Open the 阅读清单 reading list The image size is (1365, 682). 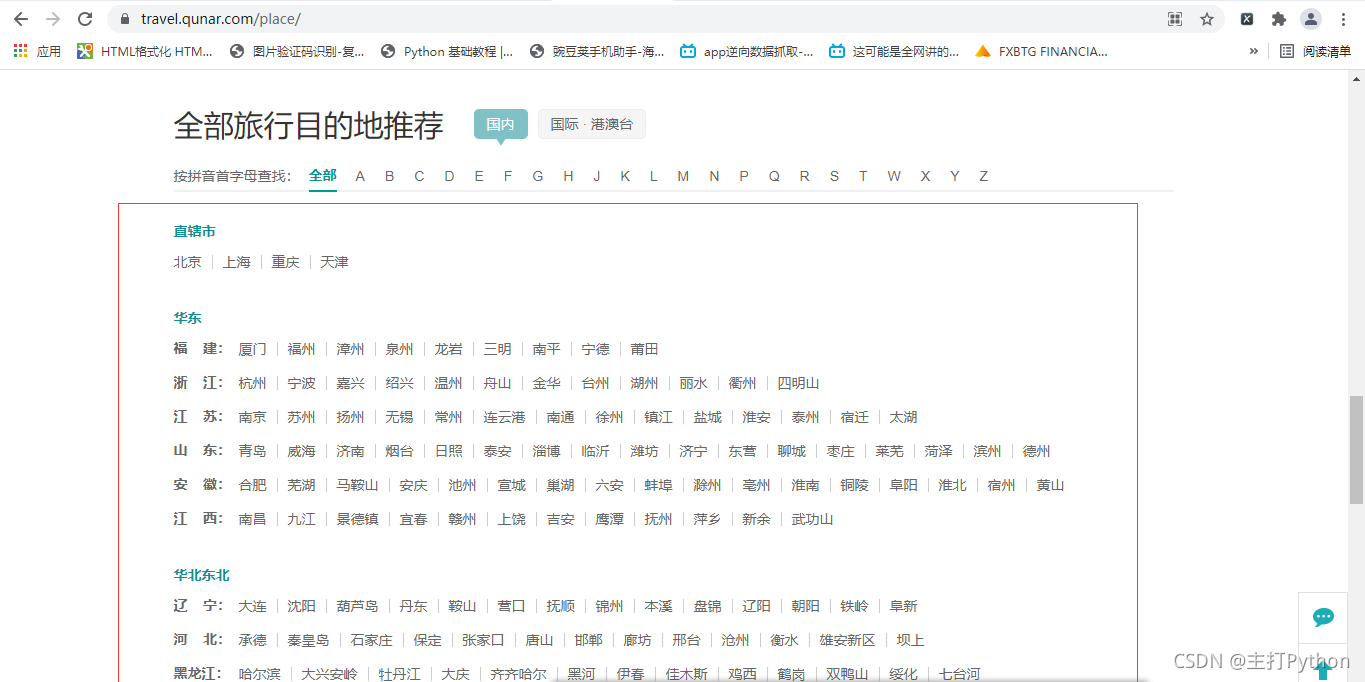1316,51
